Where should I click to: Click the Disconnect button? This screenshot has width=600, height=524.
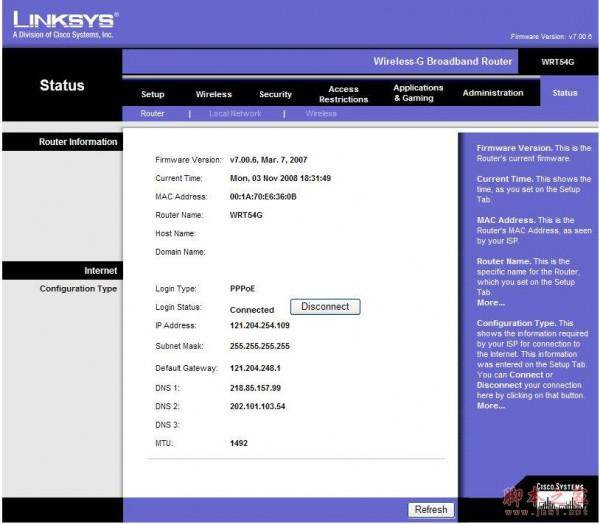coord(325,307)
